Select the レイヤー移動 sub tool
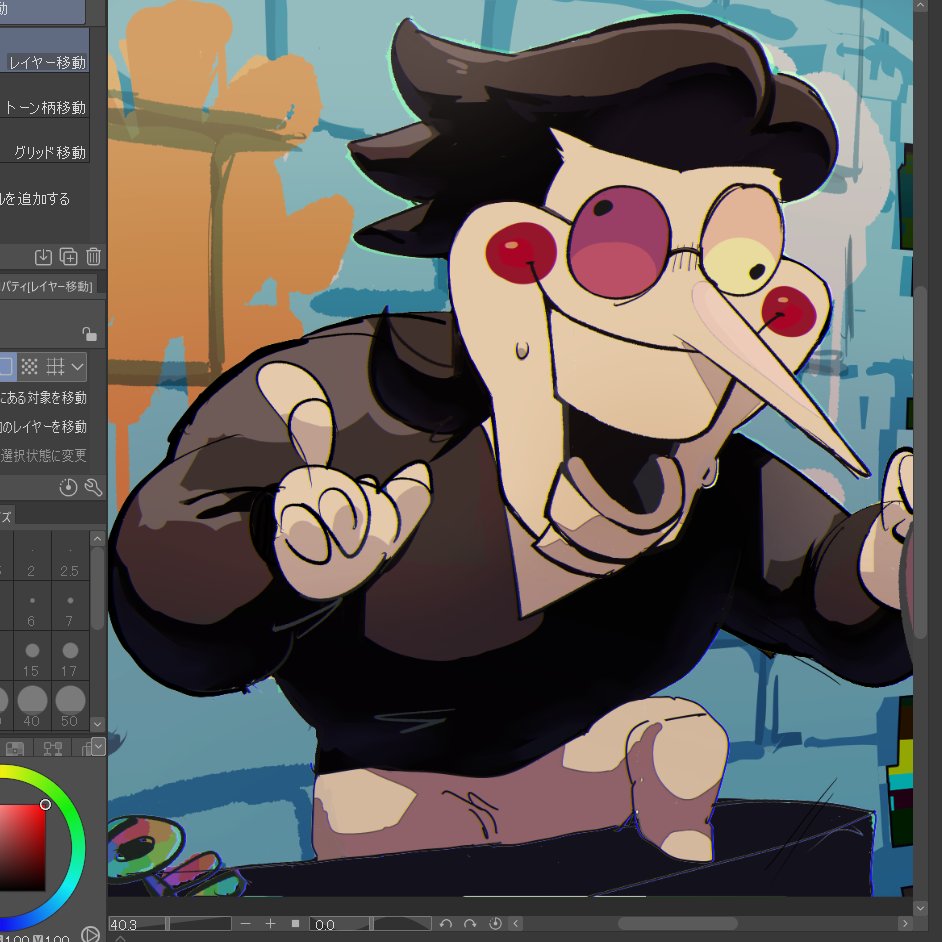This screenshot has width=942, height=942. coord(44,50)
